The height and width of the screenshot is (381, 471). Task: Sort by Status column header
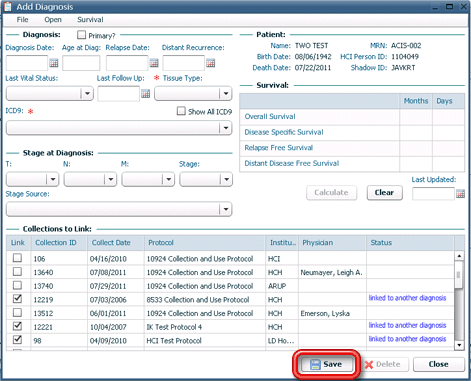tap(410, 243)
